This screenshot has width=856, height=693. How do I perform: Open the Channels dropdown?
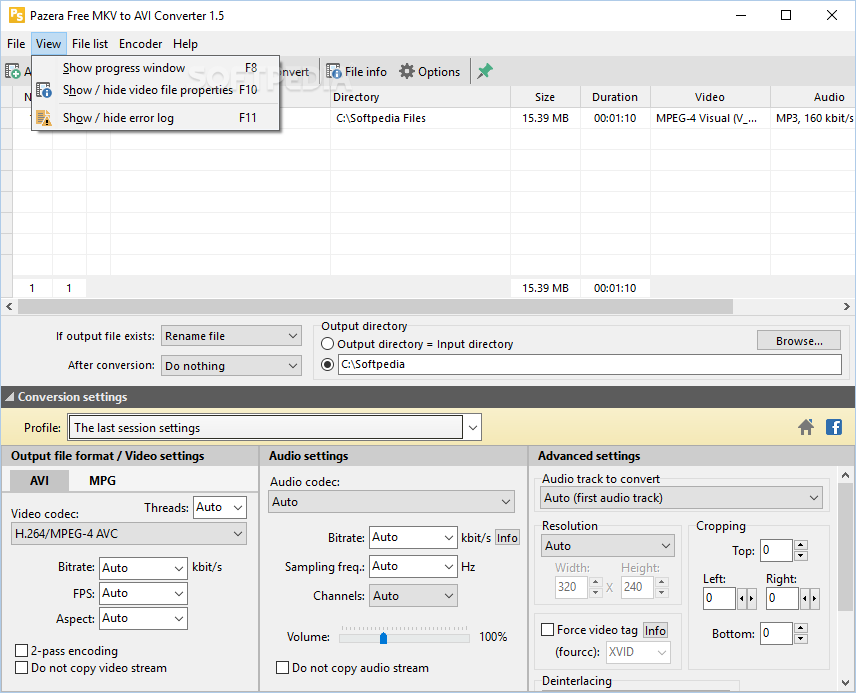coord(413,596)
